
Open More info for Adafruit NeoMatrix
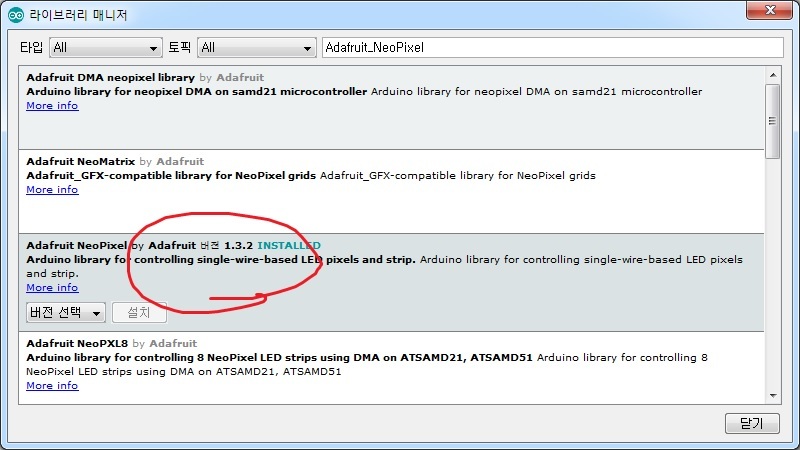(x=52, y=189)
